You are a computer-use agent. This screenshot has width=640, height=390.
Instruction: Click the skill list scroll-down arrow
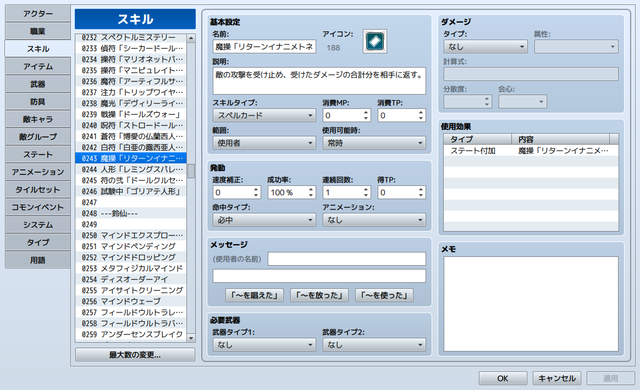click(x=191, y=338)
